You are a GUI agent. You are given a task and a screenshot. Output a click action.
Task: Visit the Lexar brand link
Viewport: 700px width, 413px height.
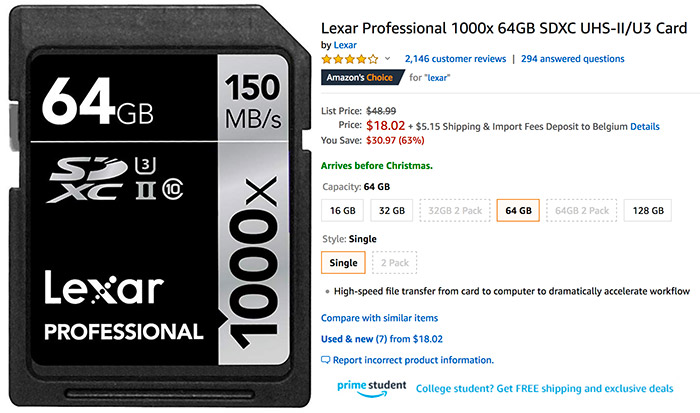tap(345, 45)
